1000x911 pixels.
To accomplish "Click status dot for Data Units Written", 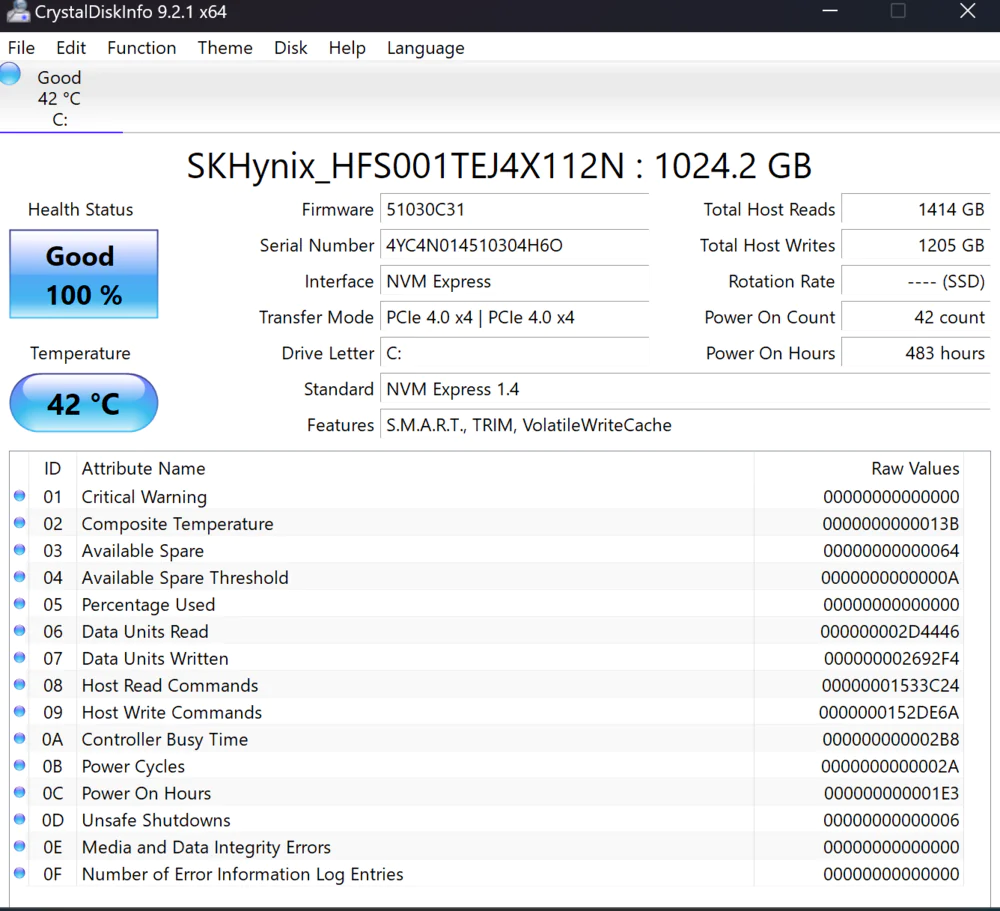I will [x=20, y=657].
